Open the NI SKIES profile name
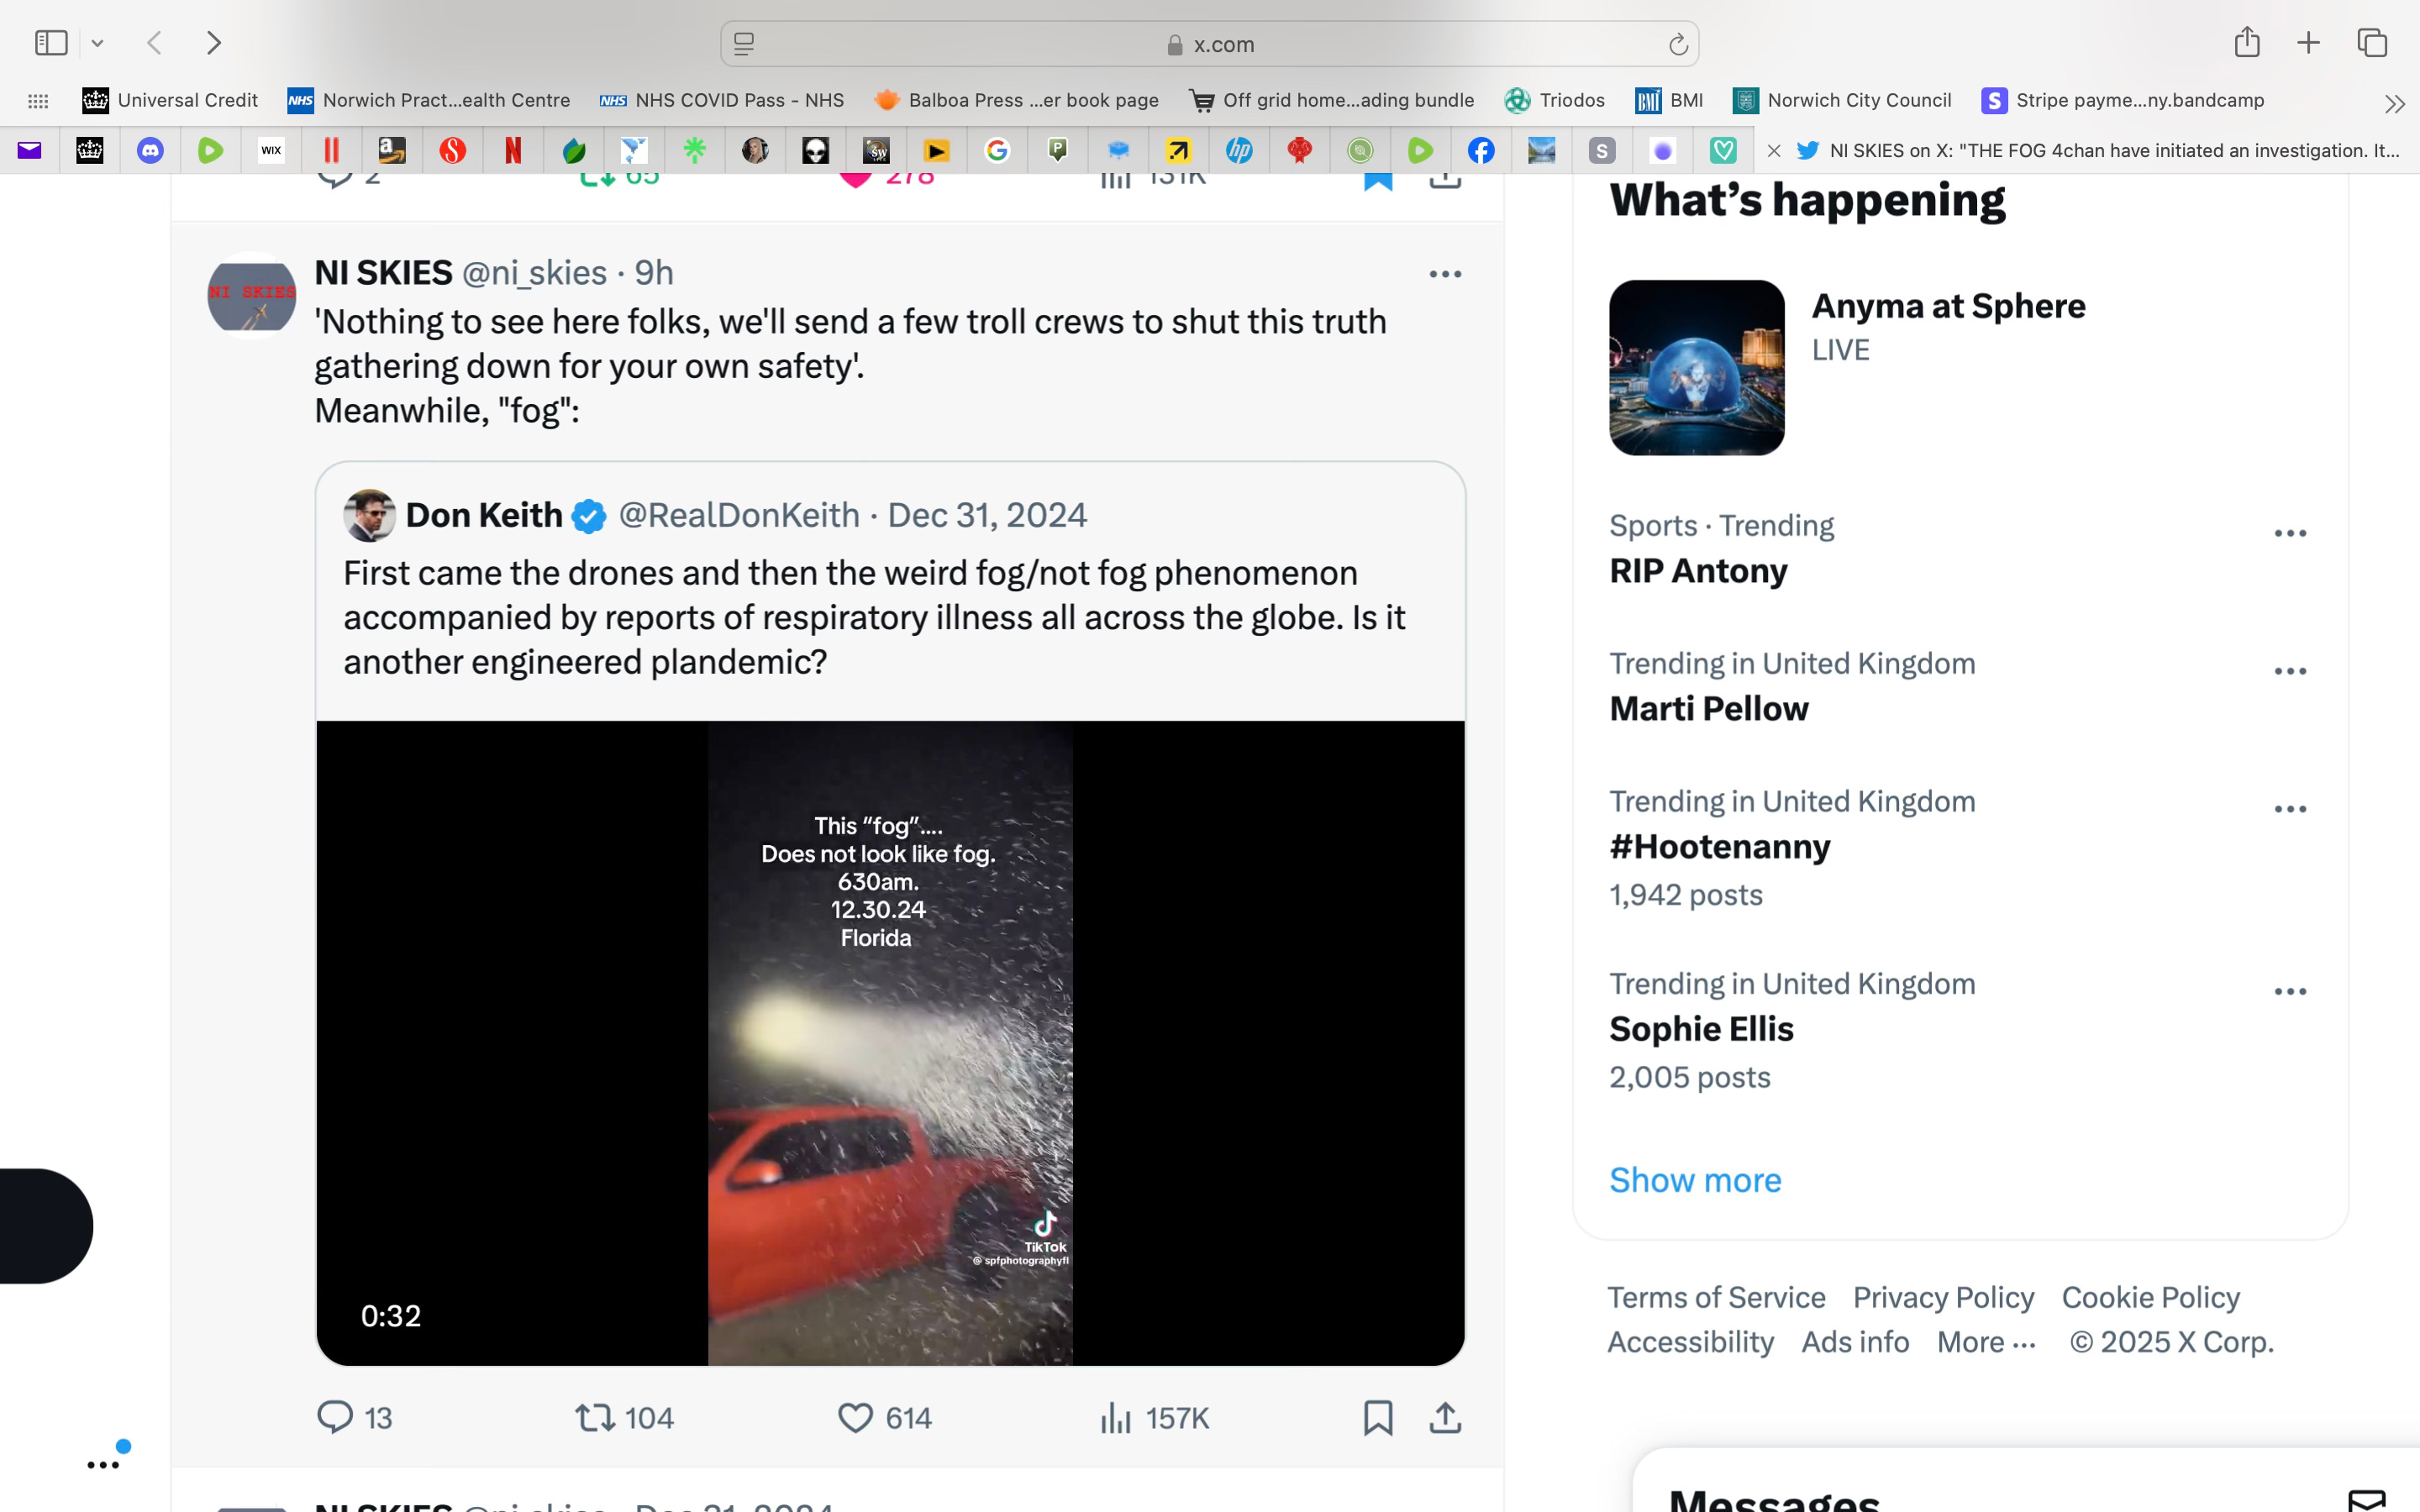The image size is (2420, 1512). pos(383,273)
